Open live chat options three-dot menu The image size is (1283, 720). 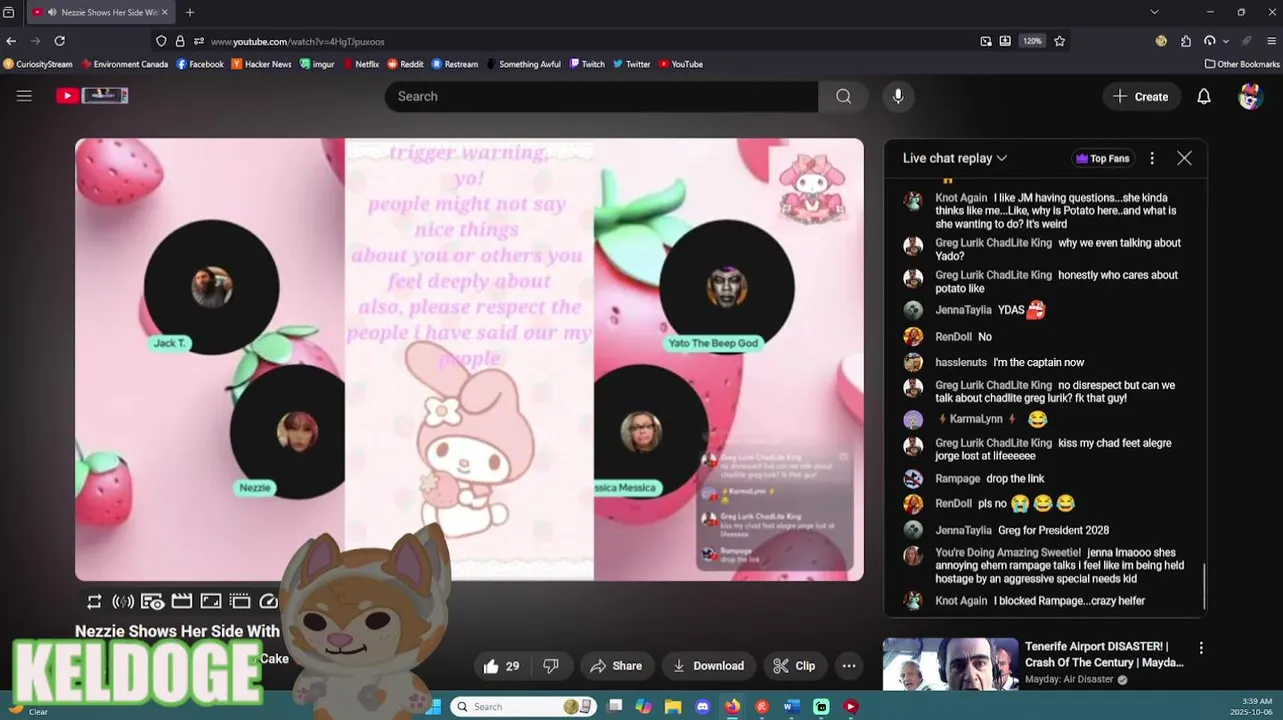[1152, 158]
